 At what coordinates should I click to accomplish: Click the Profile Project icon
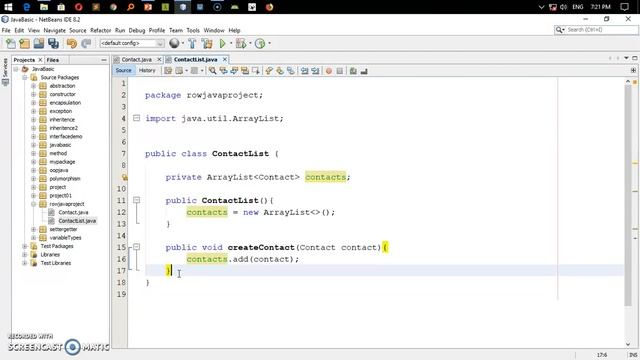click(260, 43)
